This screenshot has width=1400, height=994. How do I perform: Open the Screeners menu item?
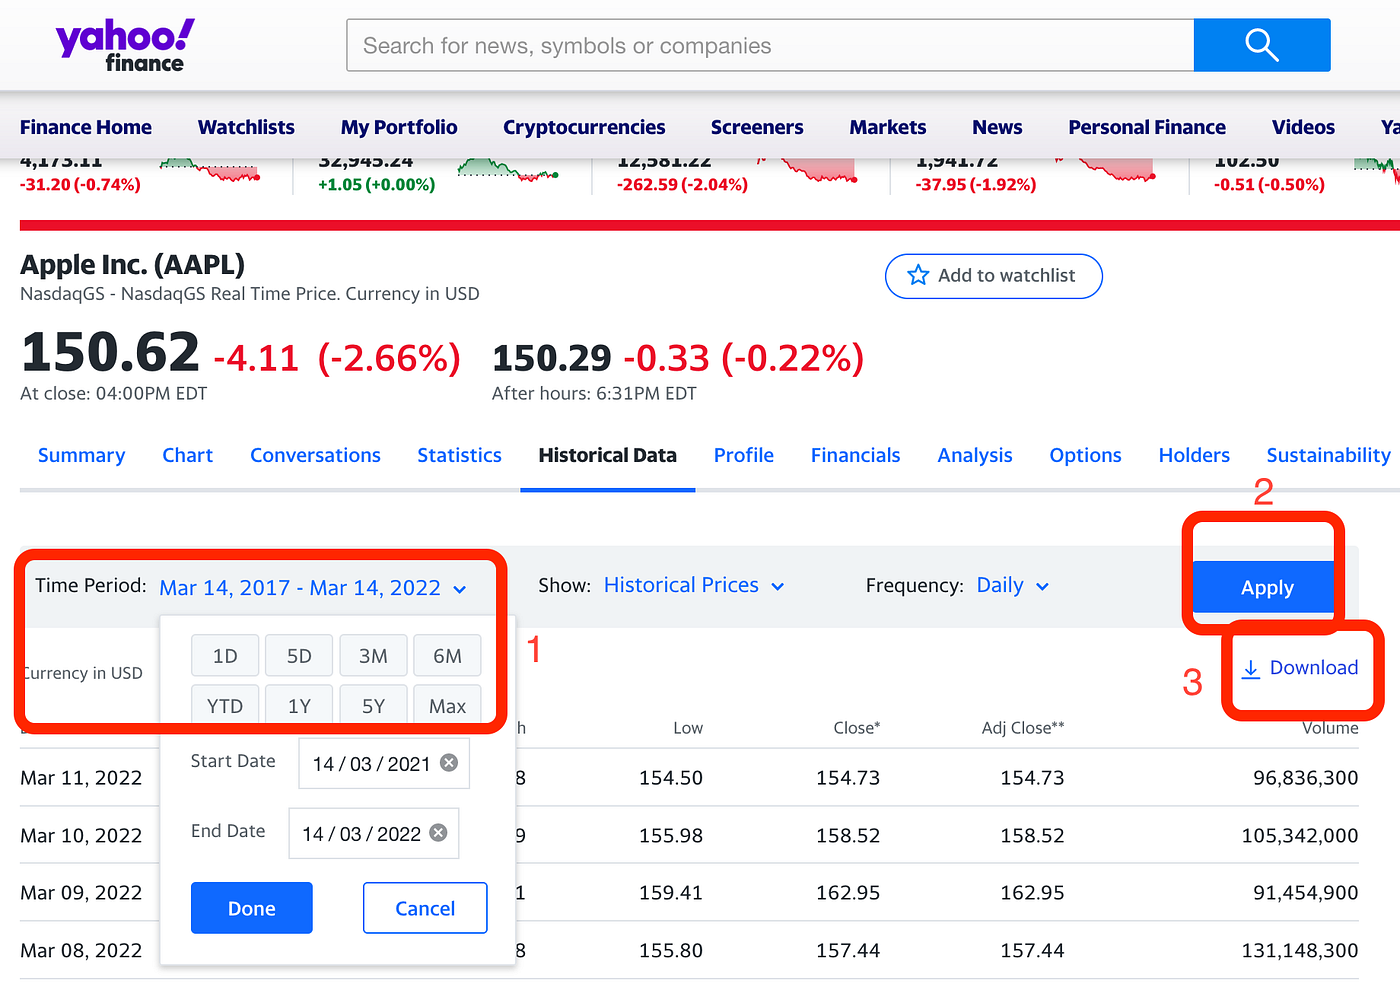click(757, 127)
